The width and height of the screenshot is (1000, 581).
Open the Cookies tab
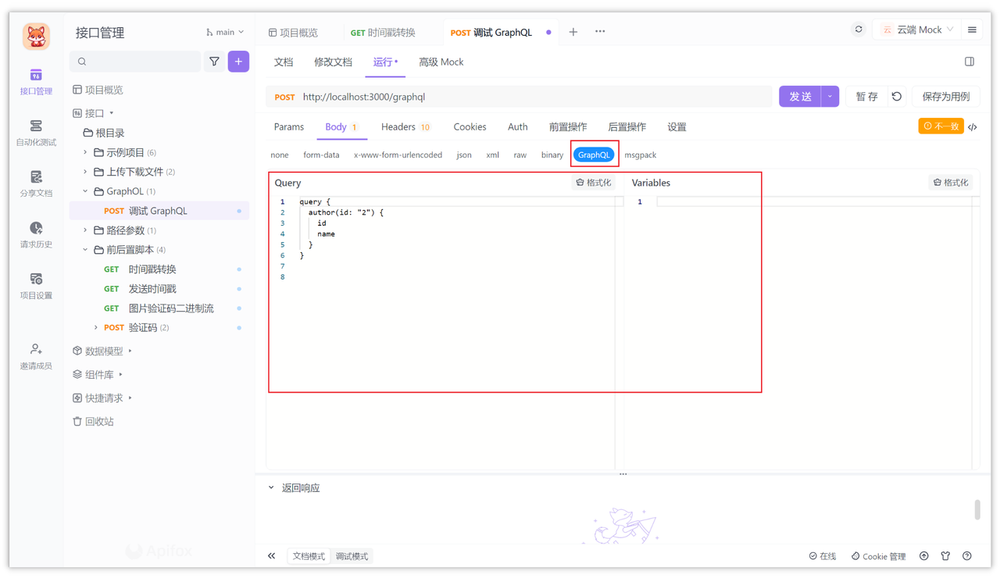(x=470, y=127)
